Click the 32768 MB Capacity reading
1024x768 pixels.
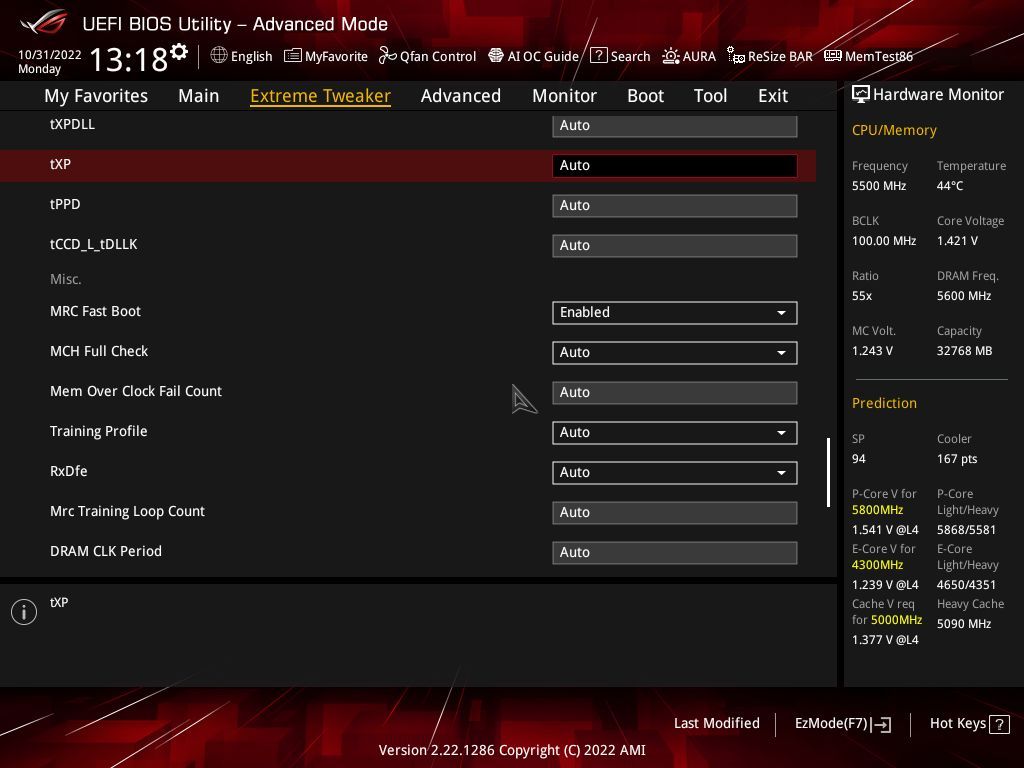point(965,351)
